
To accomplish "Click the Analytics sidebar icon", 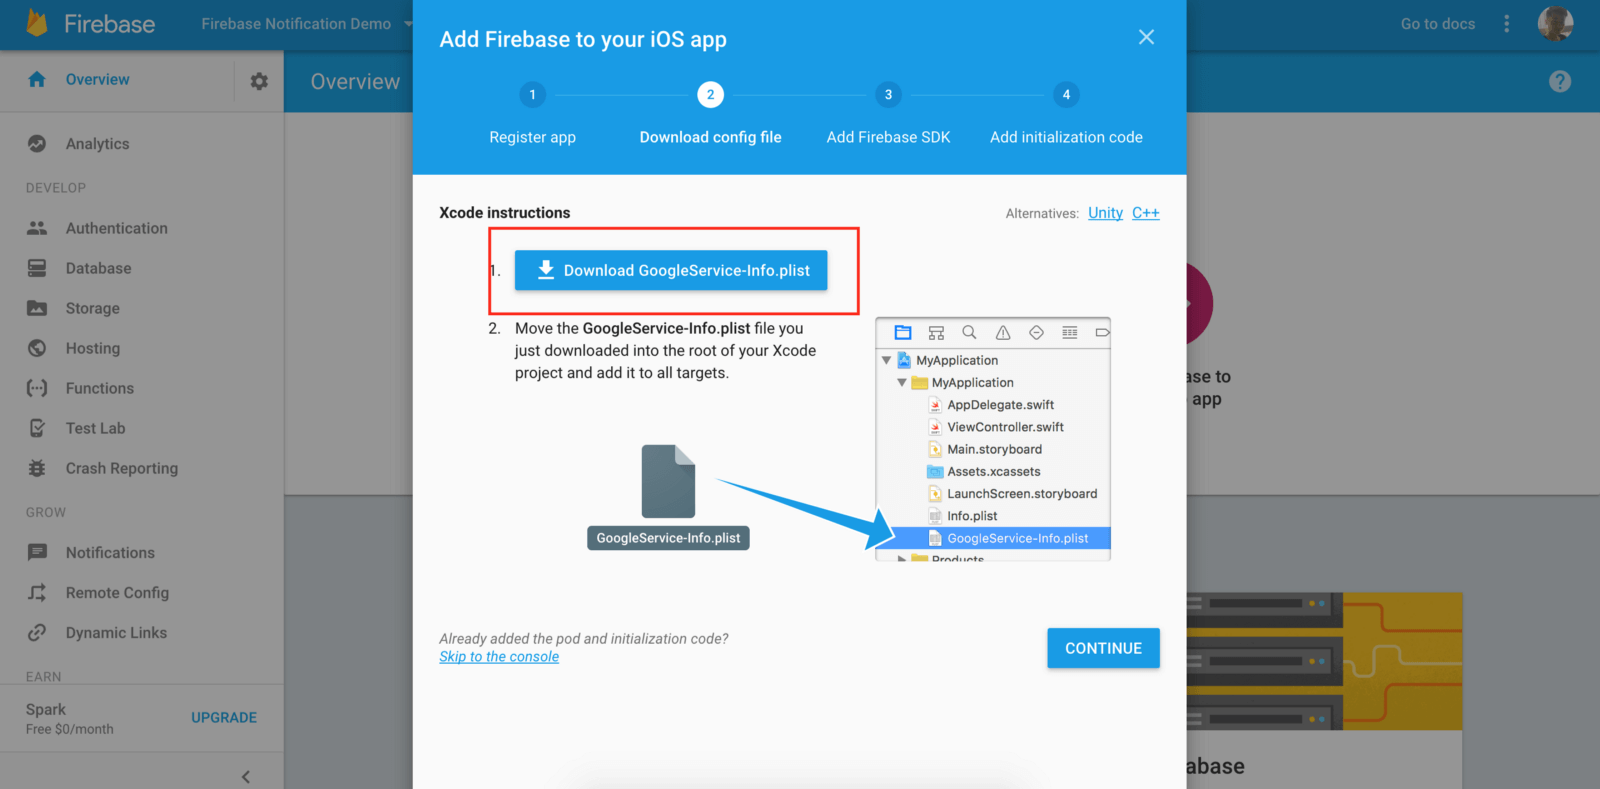I will click(37, 144).
